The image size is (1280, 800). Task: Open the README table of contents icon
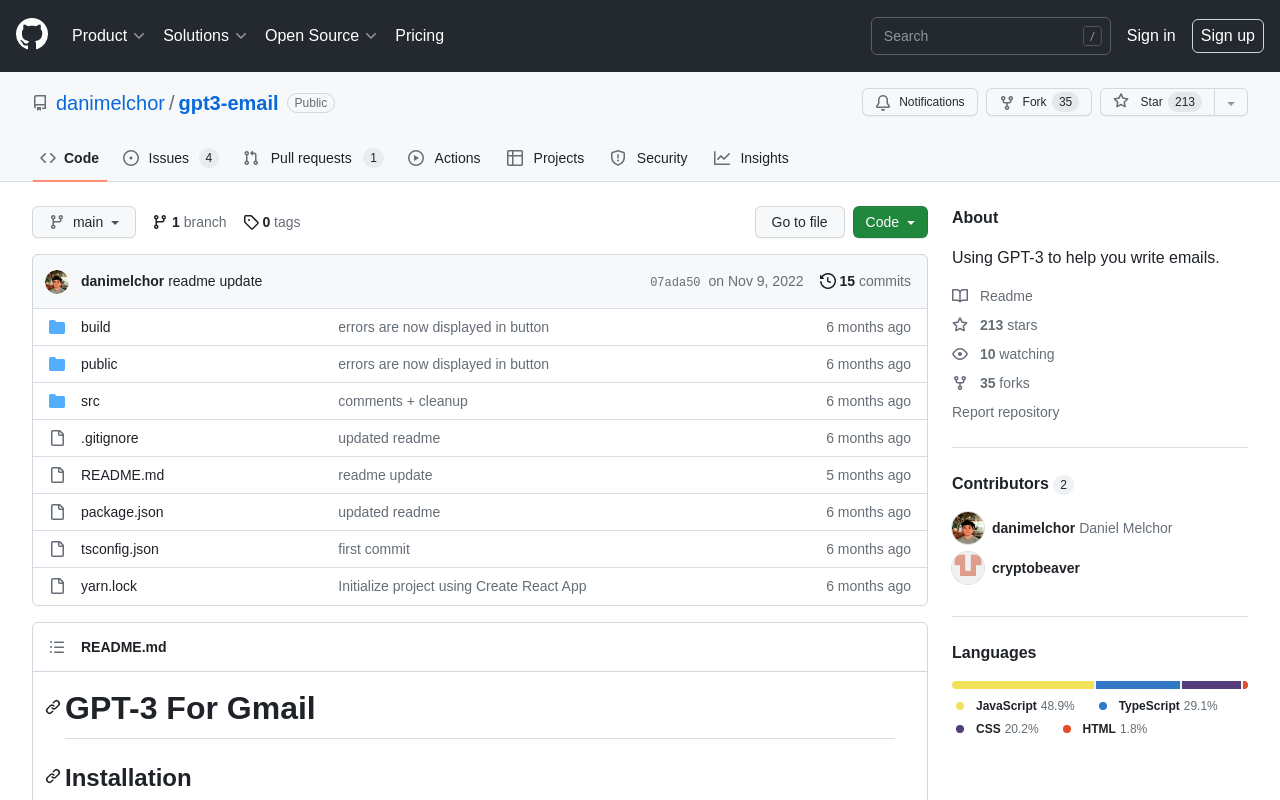[57, 647]
